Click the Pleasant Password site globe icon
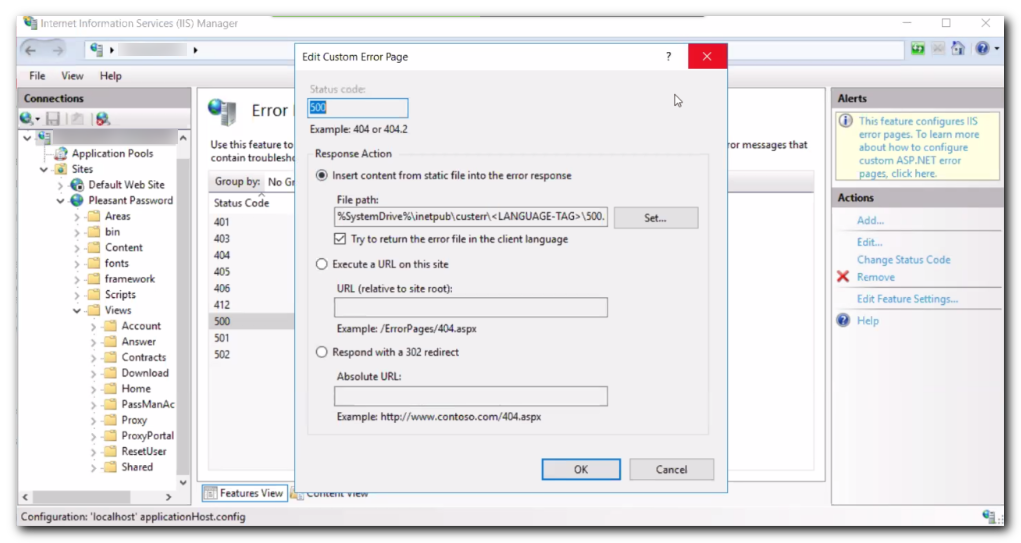This screenshot has width=1021, height=543. 77,201
